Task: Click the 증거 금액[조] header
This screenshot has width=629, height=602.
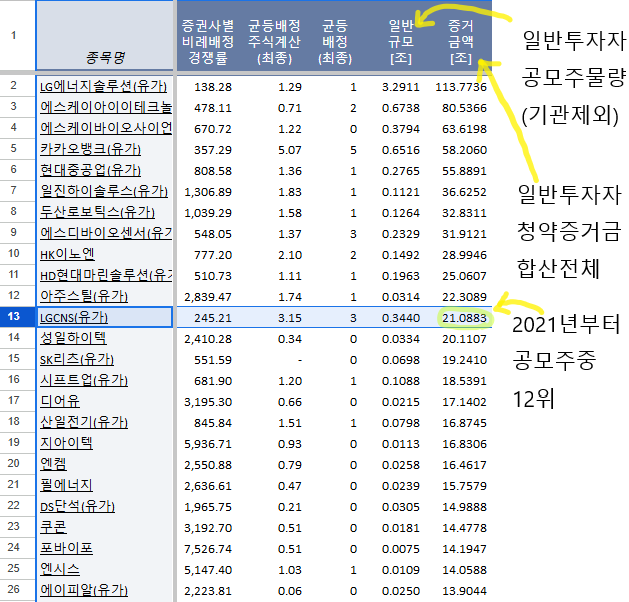Action: coord(461,42)
